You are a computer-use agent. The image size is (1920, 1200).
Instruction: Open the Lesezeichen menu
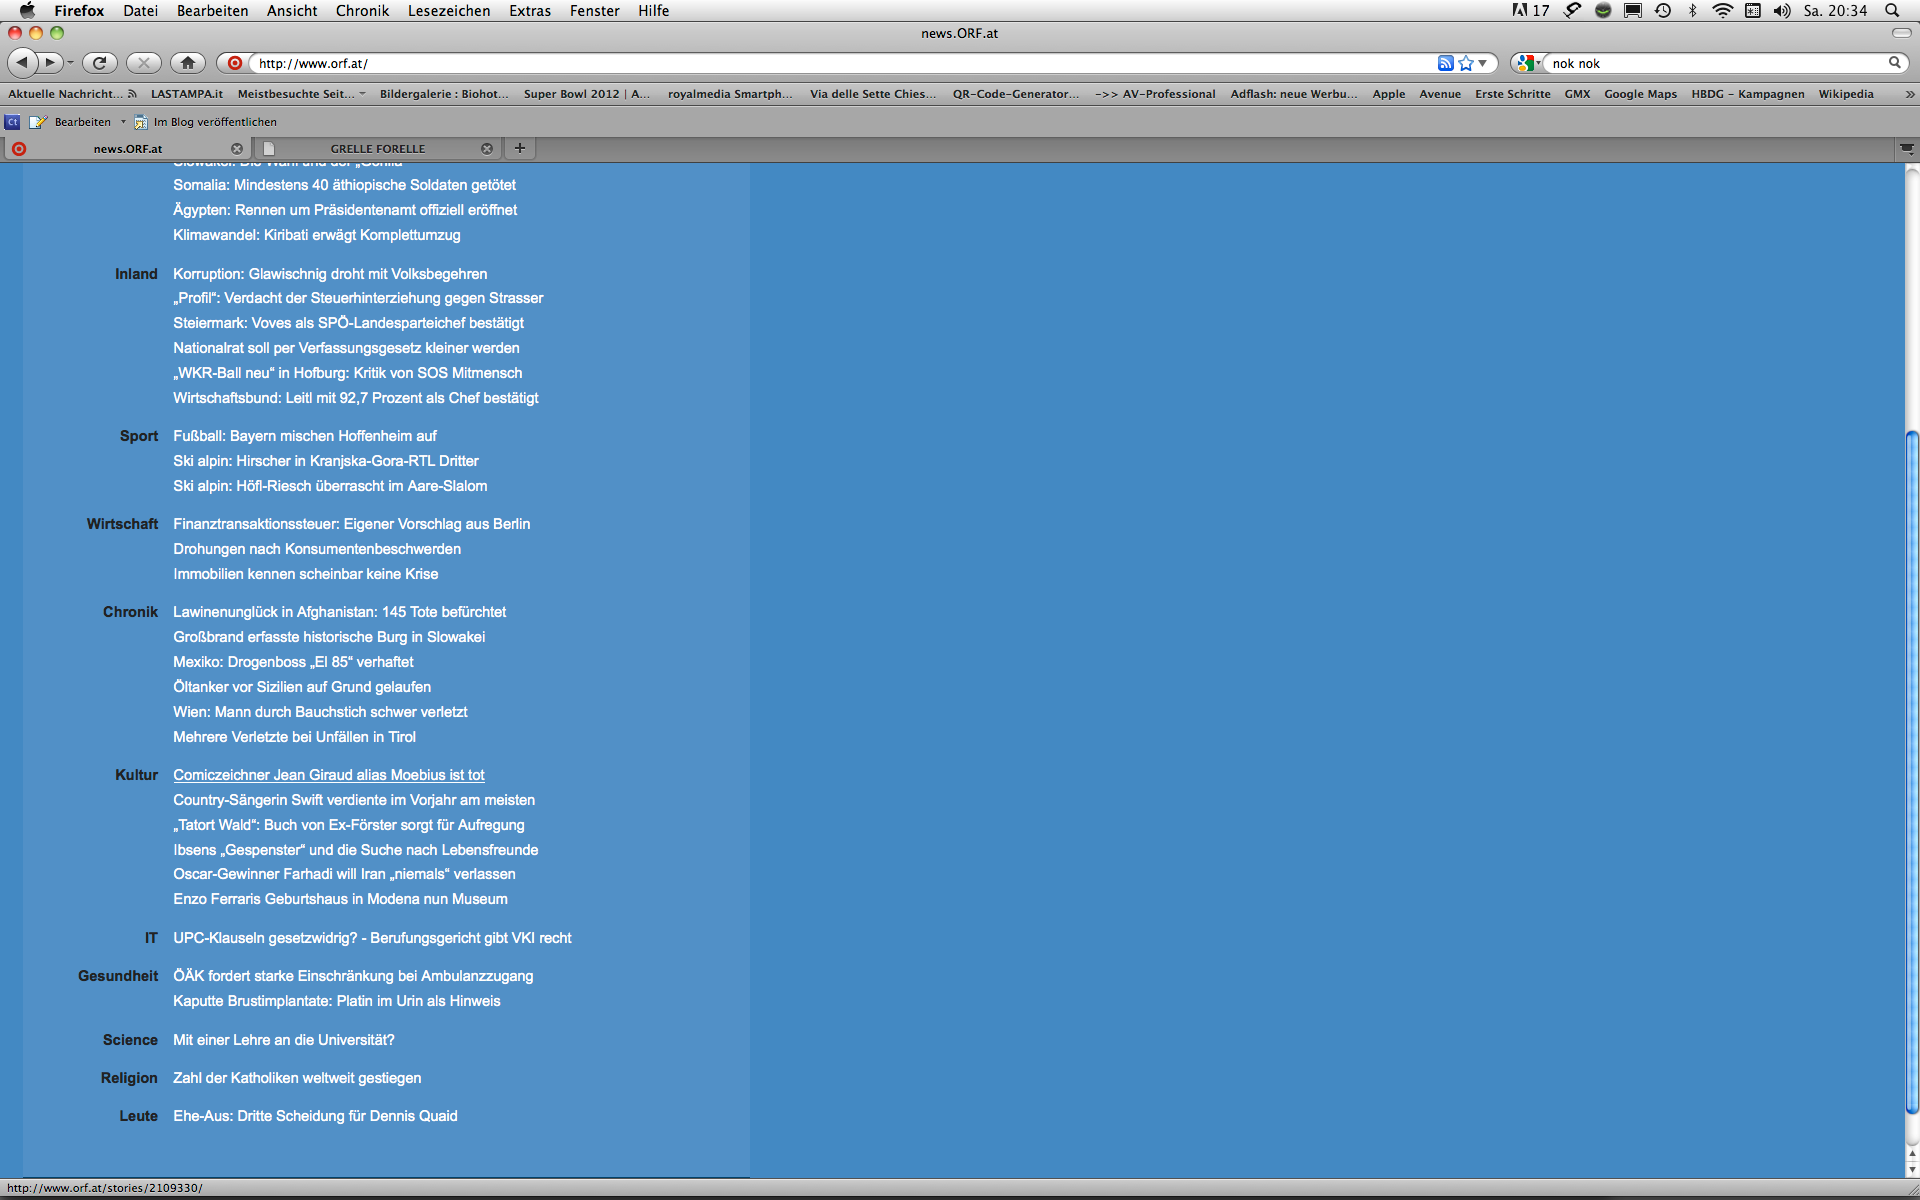click(x=448, y=10)
